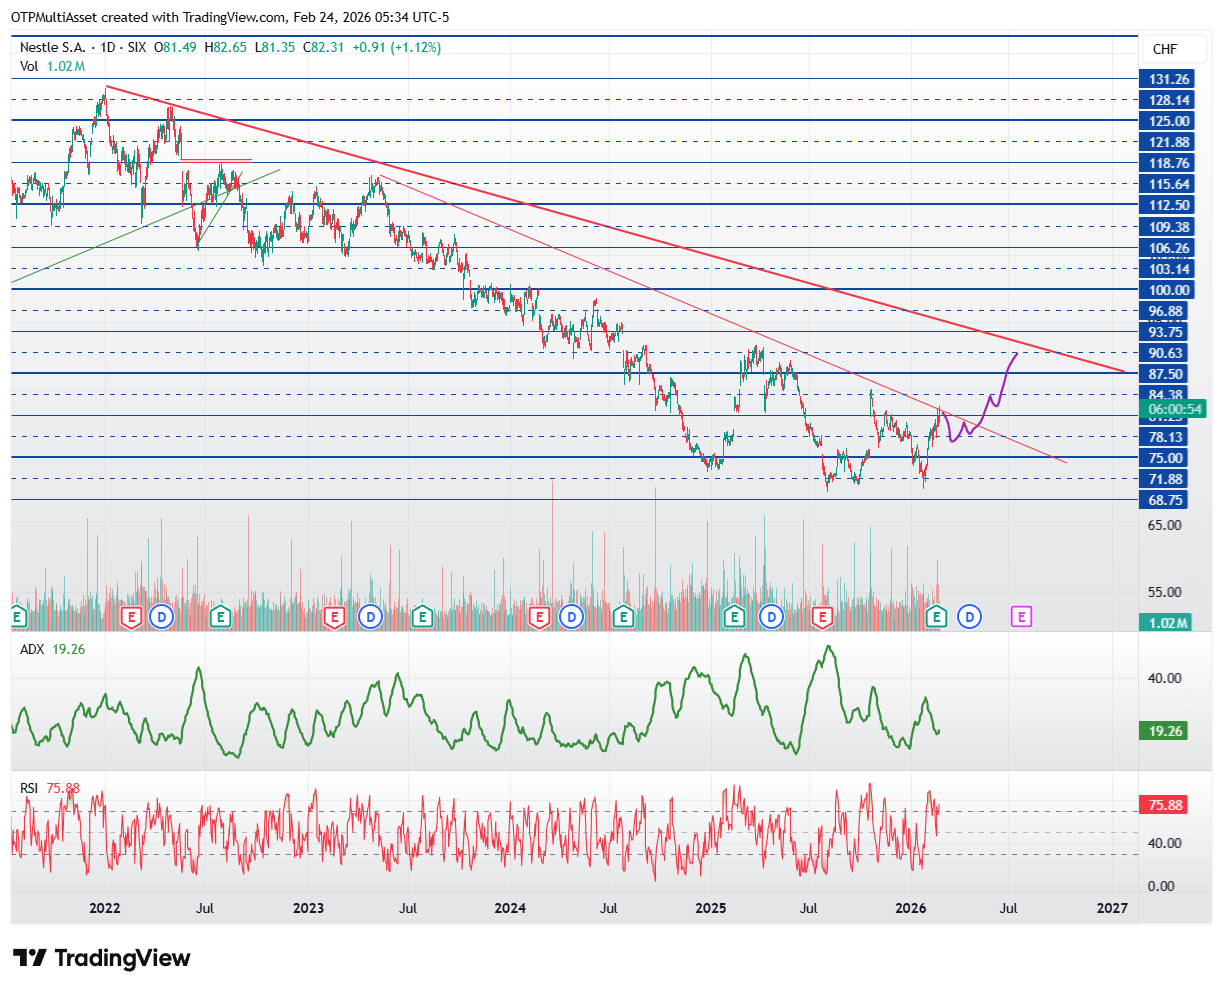
Task: Click the blue D dividend marker in mid-2022
Action: click(162, 617)
